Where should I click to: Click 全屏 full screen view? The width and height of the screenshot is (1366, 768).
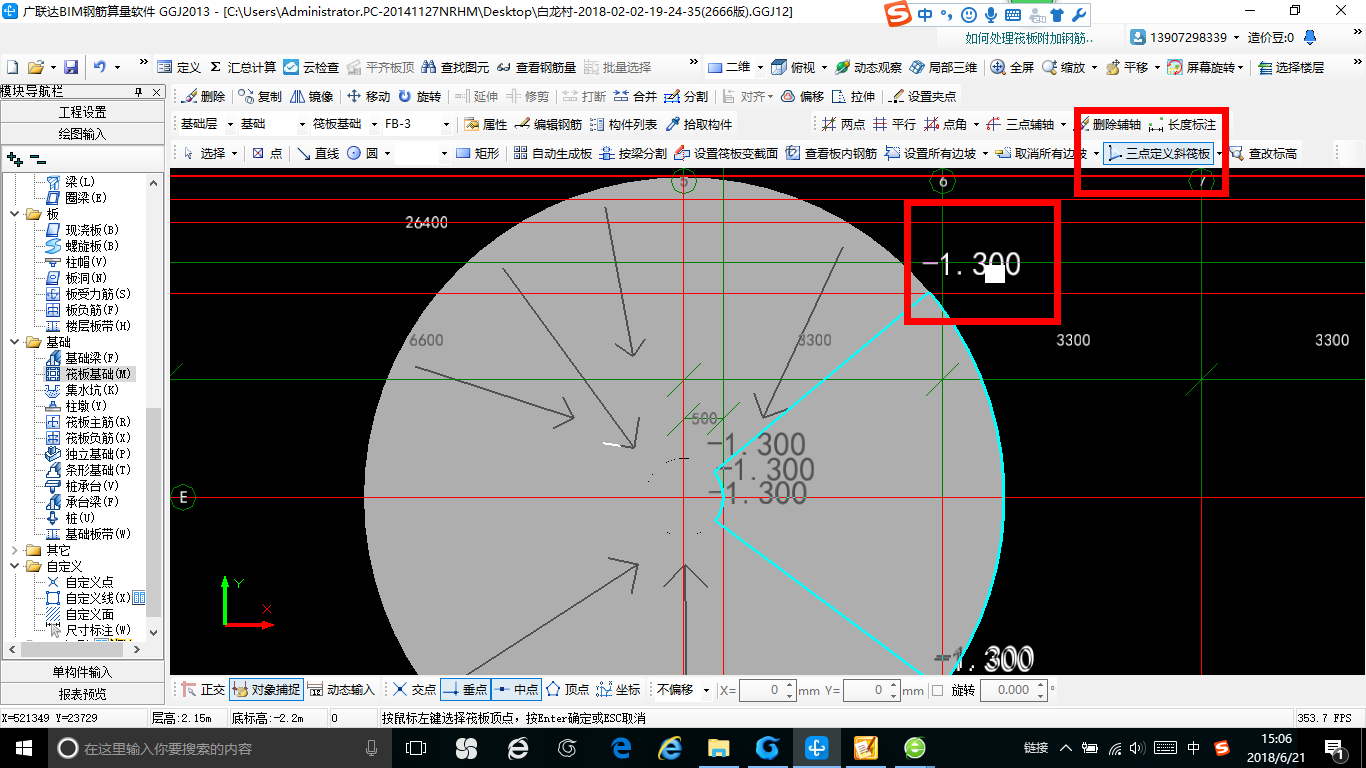point(1012,67)
